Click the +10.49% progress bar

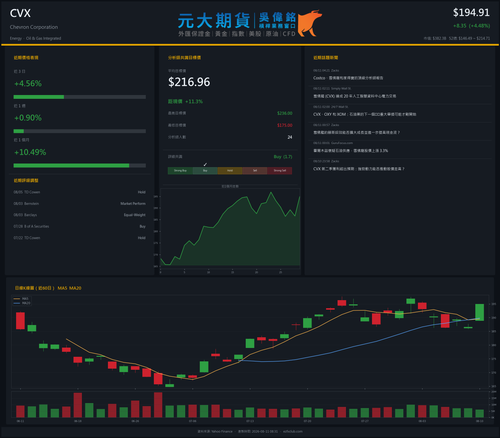point(80,166)
